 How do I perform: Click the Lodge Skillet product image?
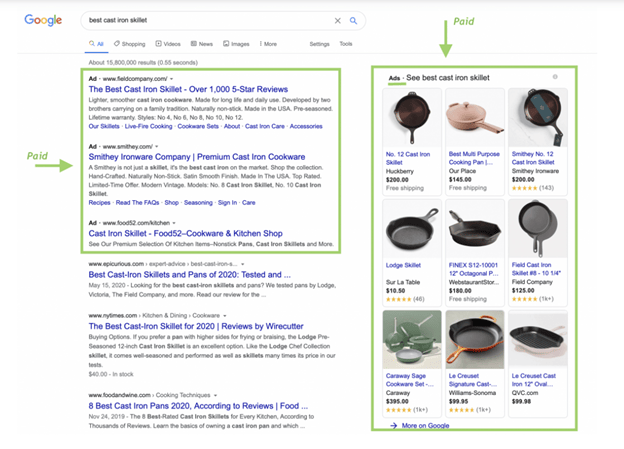pyautogui.click(x=412, y=229)
